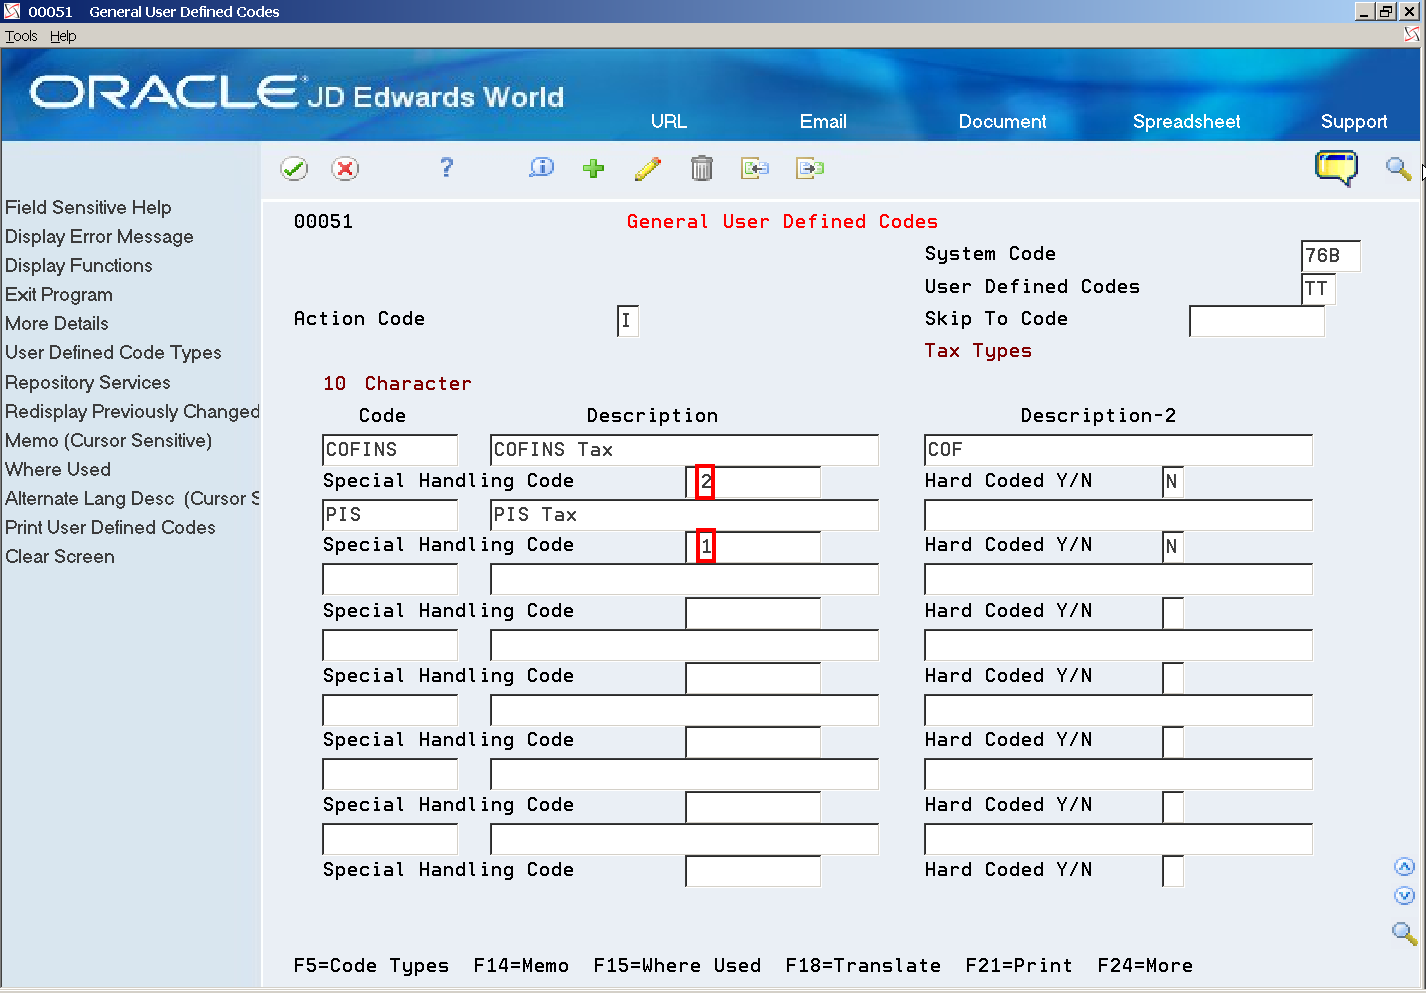Viewport: 1426px width, 993px height.
Task: Open help via the question mark icon
Action: (x=446, y=168)
